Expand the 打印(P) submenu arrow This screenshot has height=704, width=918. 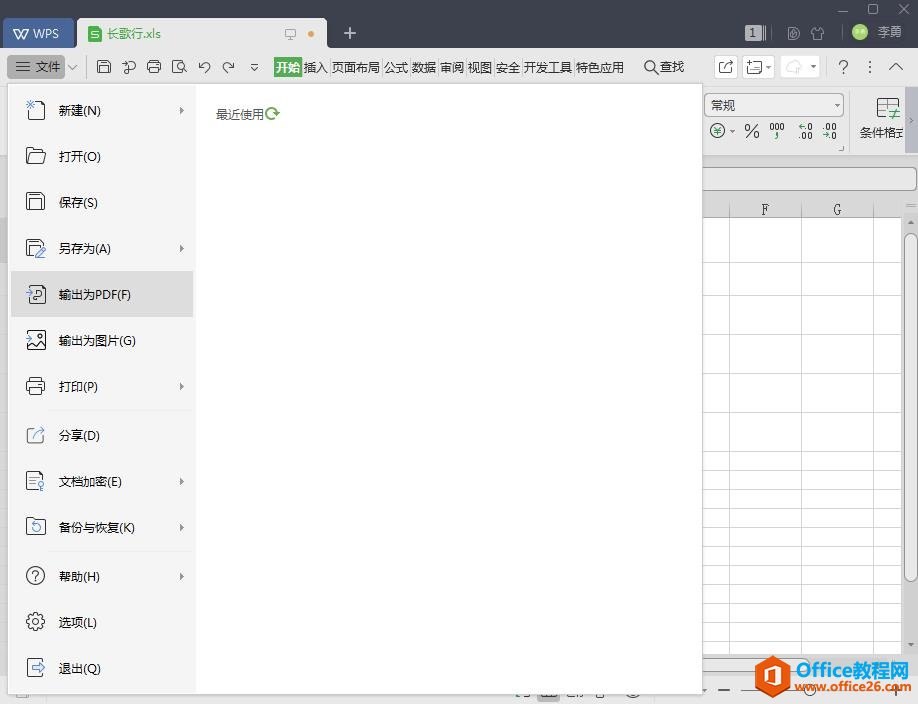[x=181, y=386]
